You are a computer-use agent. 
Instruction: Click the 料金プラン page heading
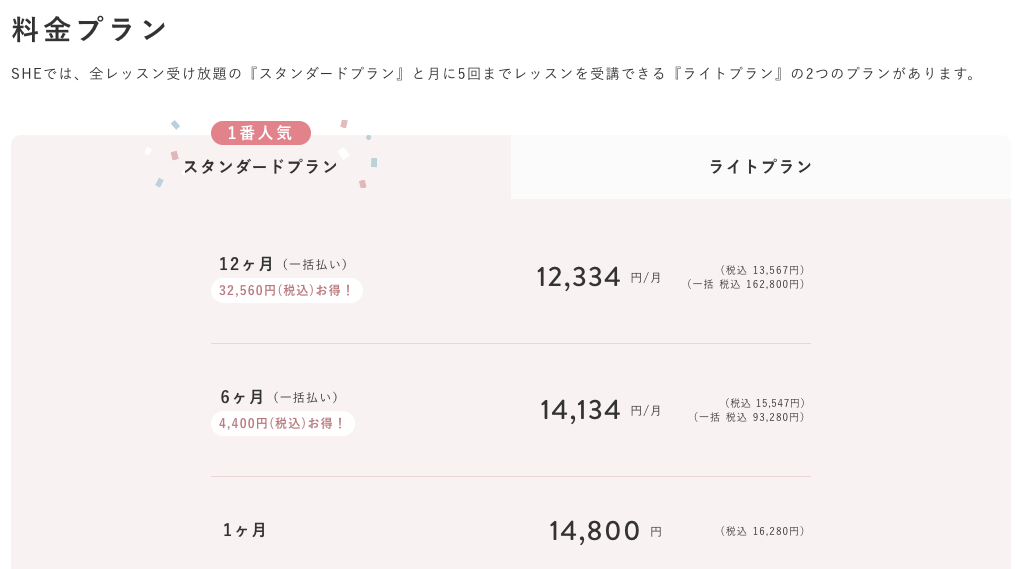89,30
